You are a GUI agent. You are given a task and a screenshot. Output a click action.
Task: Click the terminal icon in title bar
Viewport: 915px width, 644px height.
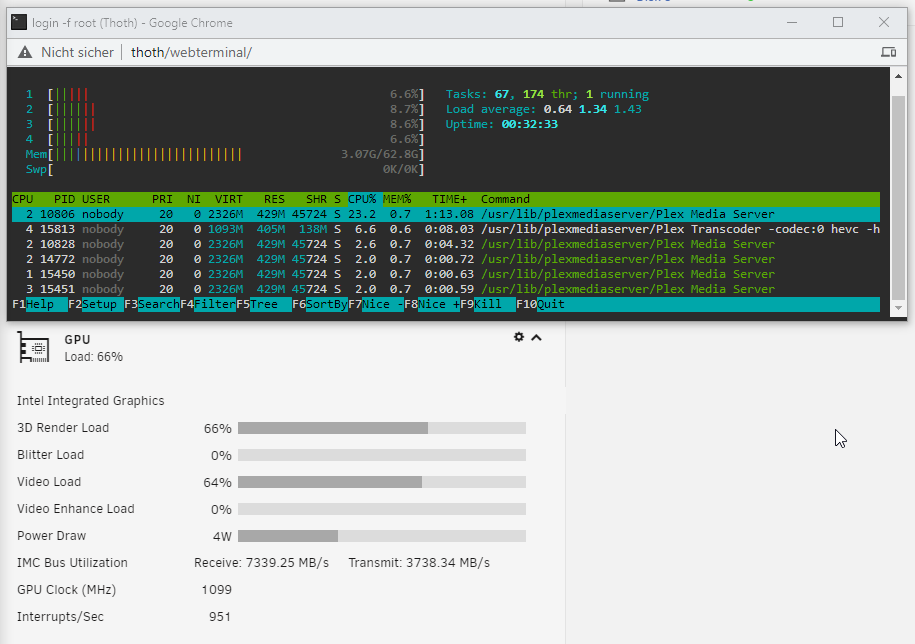point(18,22)
